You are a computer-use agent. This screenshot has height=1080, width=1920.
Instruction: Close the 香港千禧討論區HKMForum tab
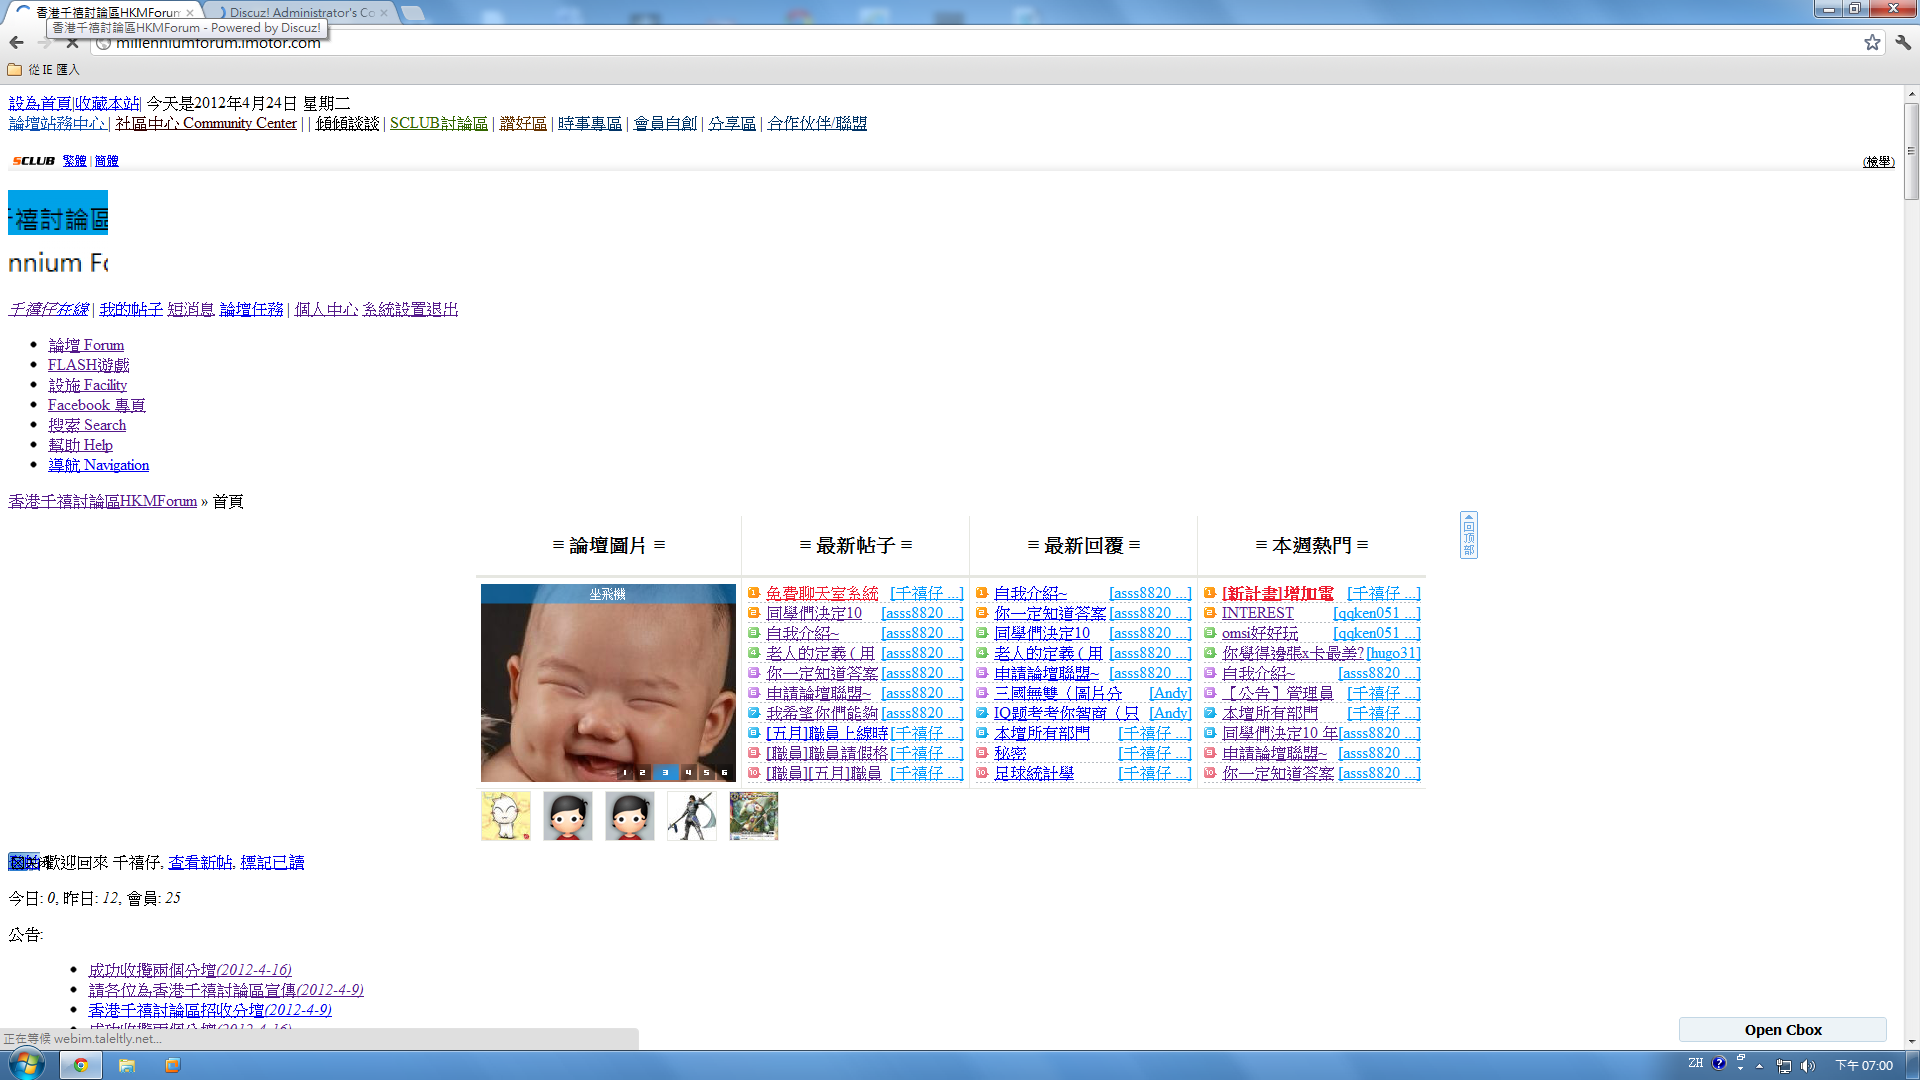pyautogui.click(x=190, y=13)
